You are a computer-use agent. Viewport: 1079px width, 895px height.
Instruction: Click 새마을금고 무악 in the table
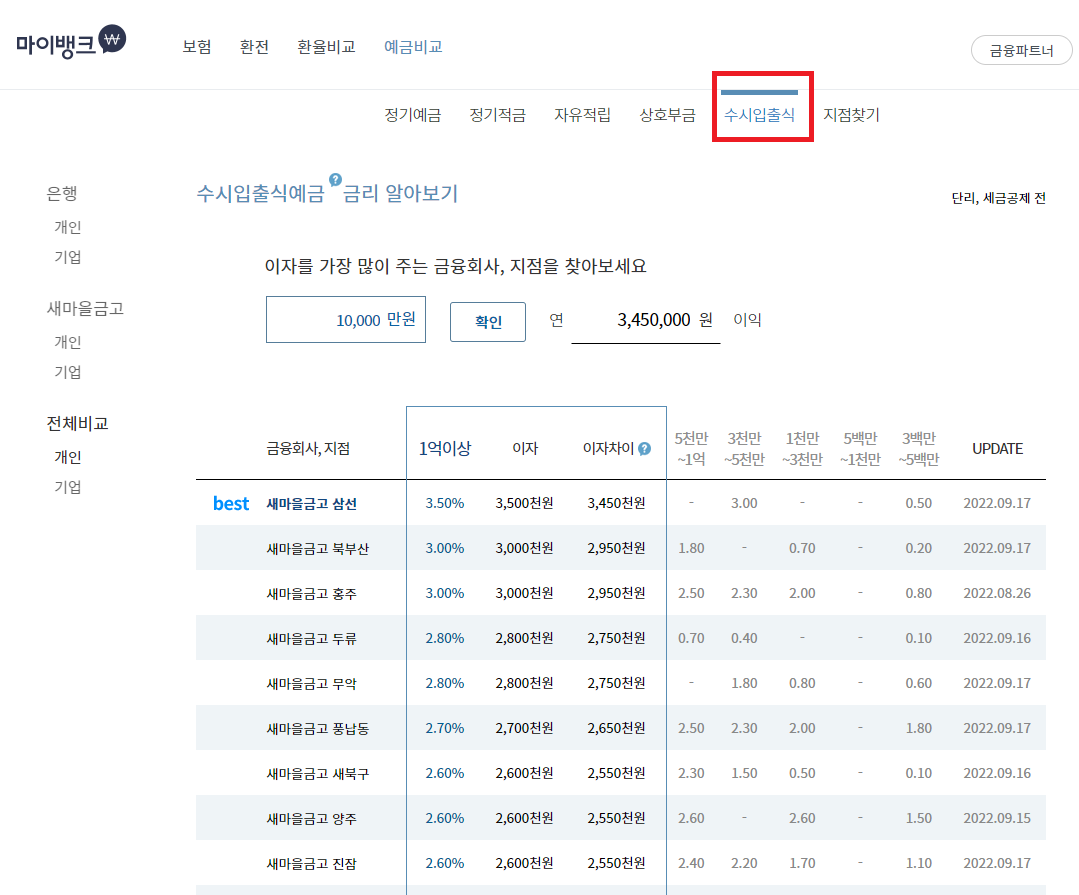pos(312,684)
